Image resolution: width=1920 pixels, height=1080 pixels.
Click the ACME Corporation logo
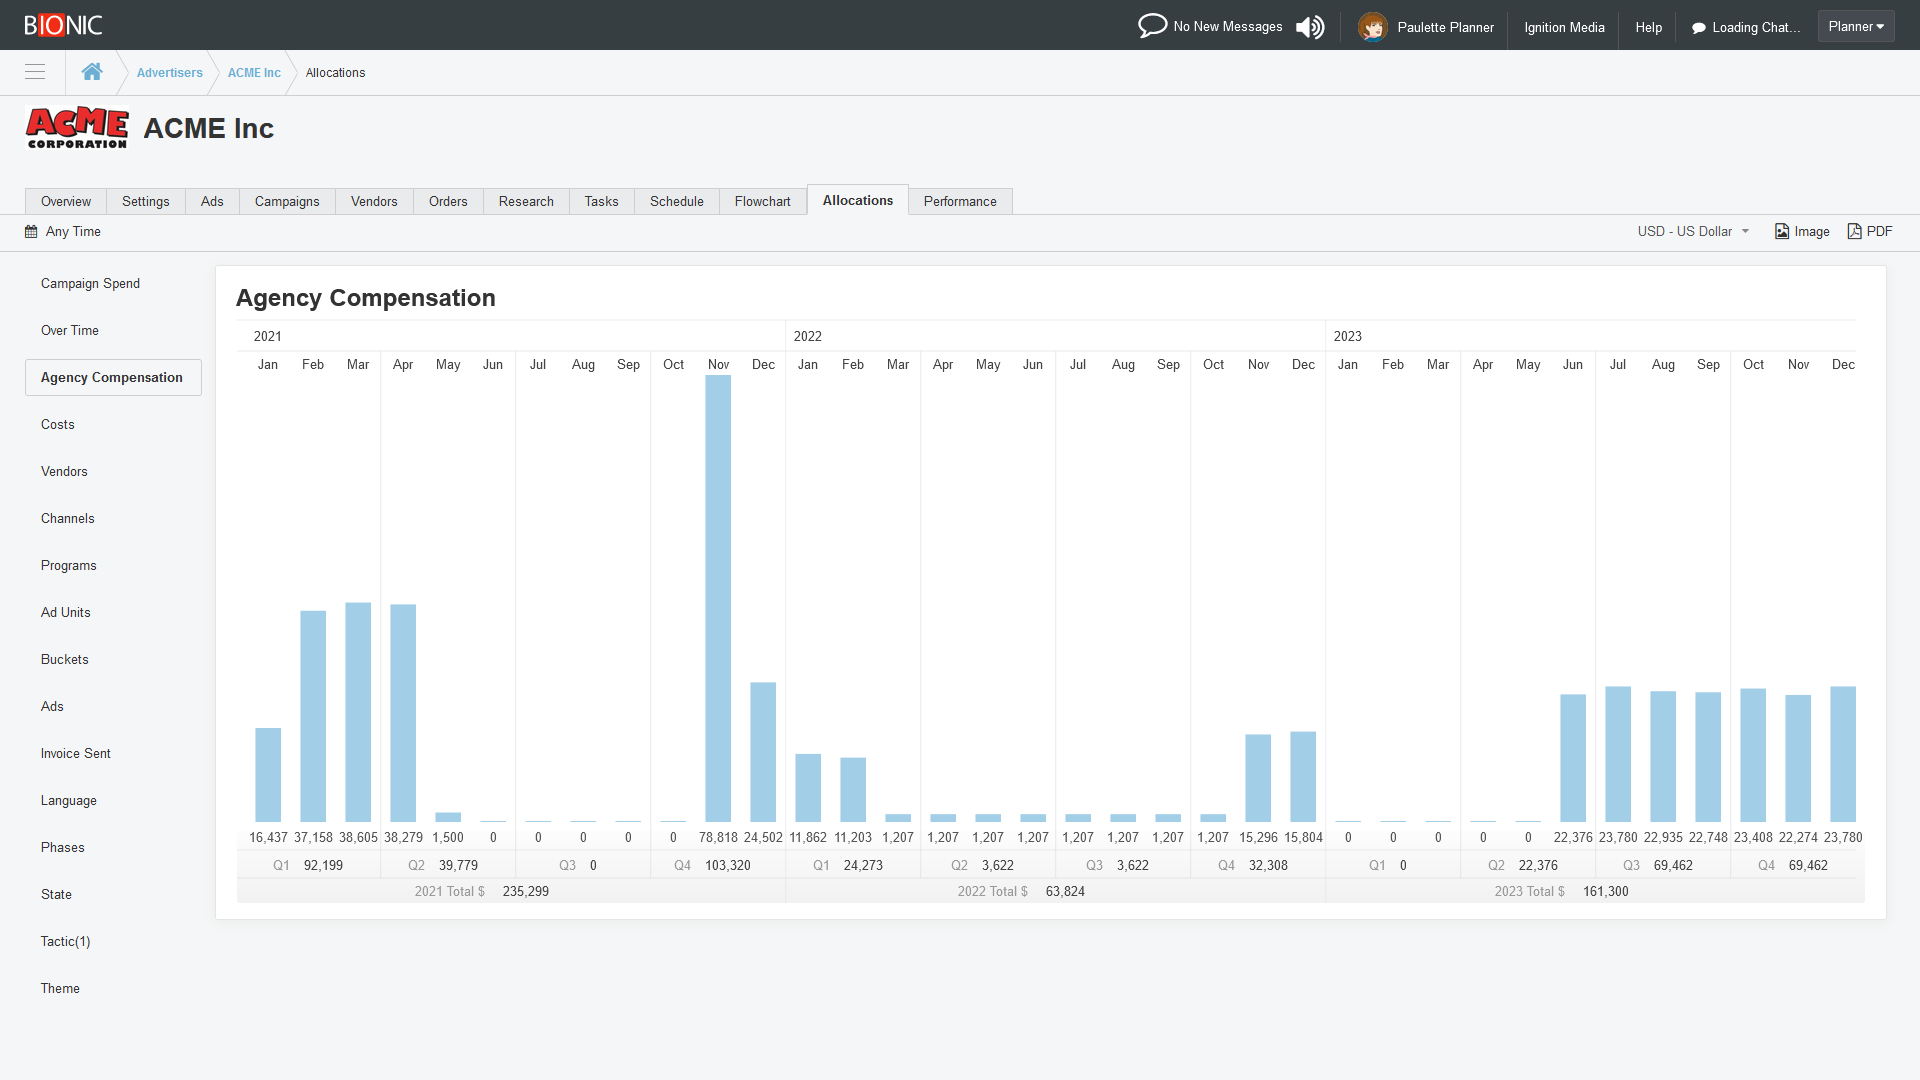click(77, 128)
